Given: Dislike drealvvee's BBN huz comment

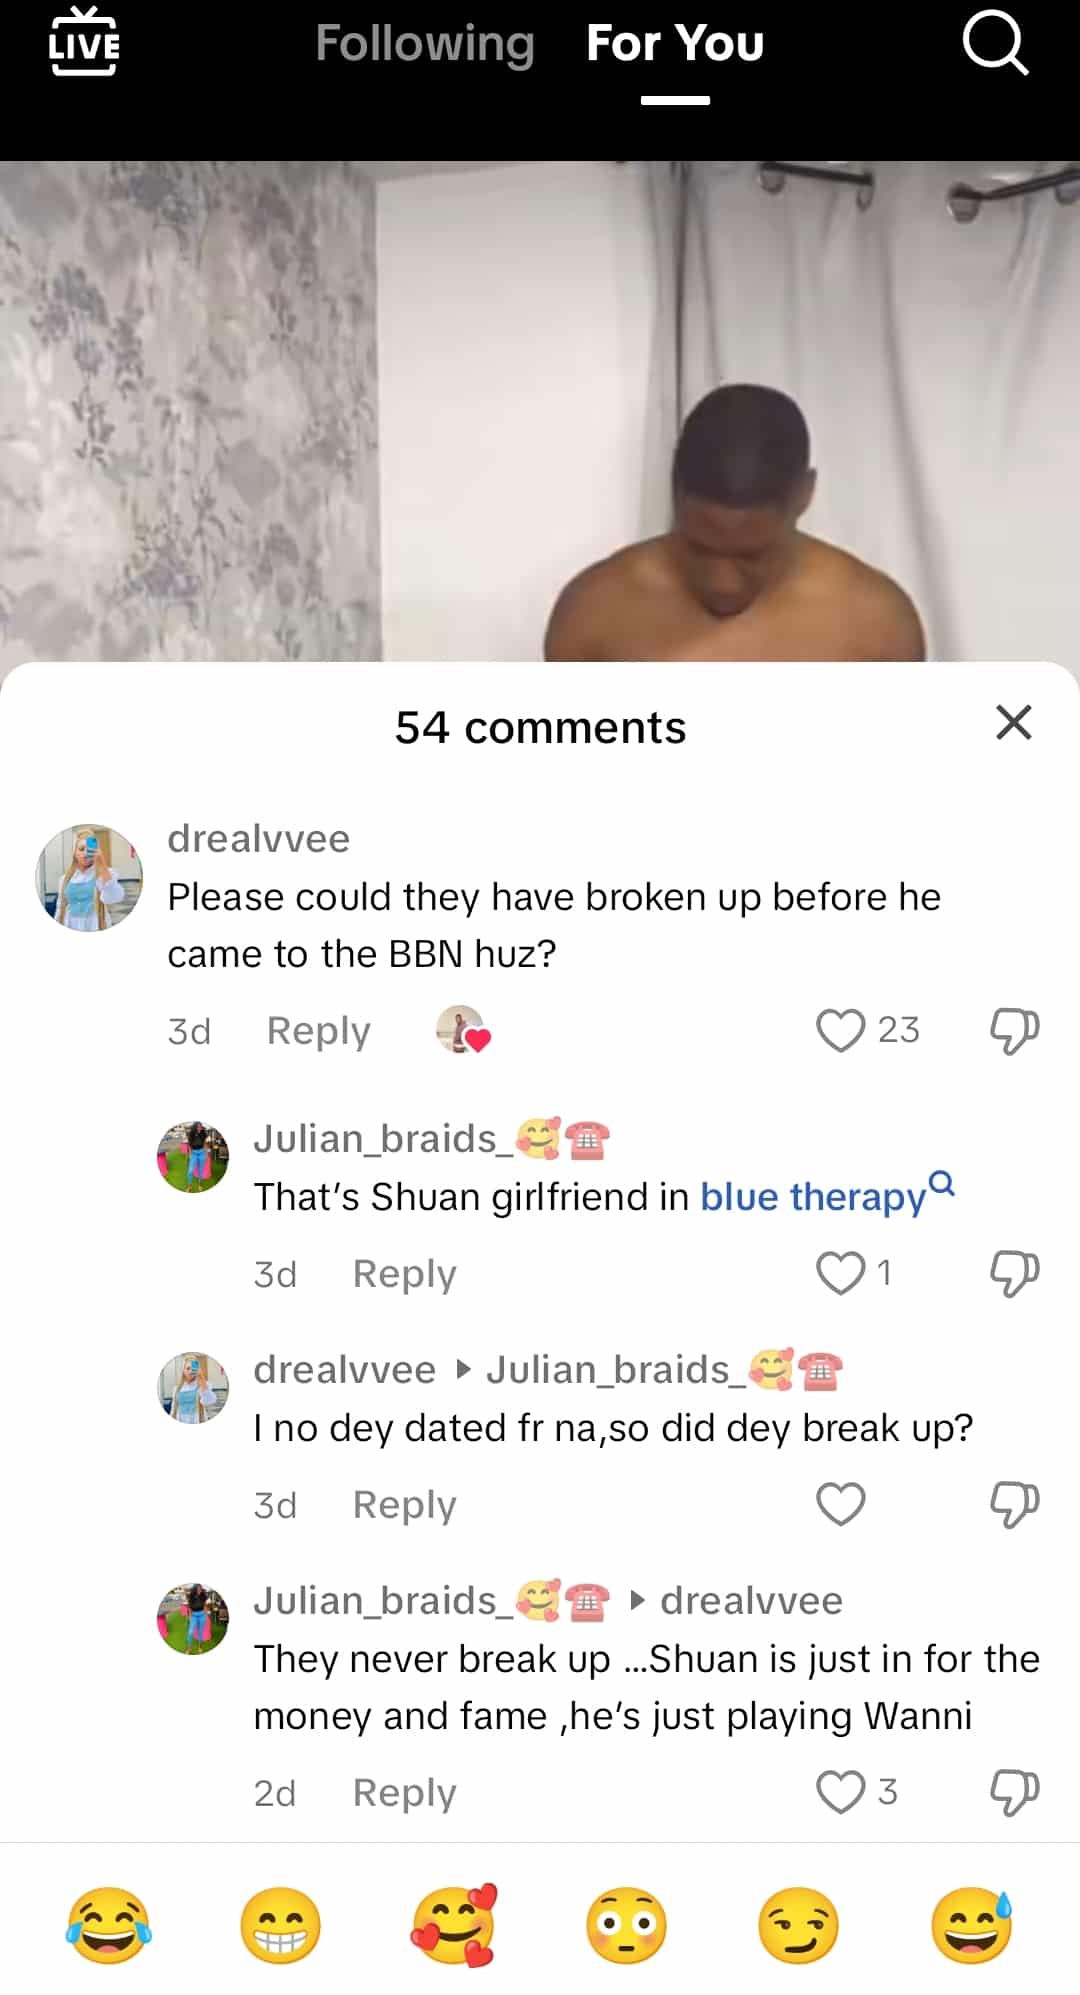Looking at the screenshot, I should pyautogui.click(x=1014, y=1030).
